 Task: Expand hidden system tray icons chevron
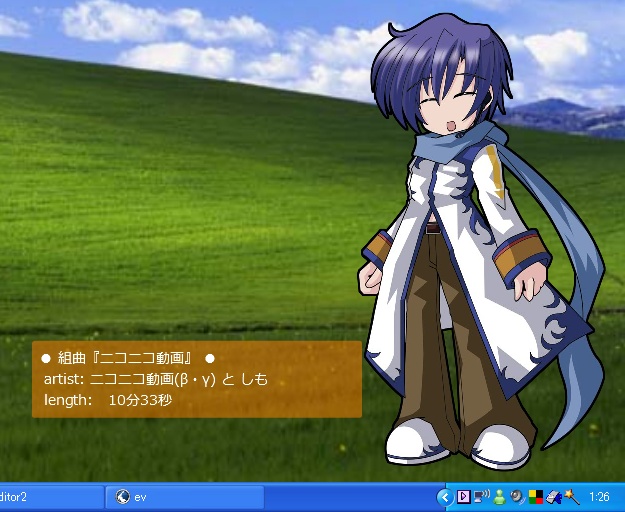point(445,497)
